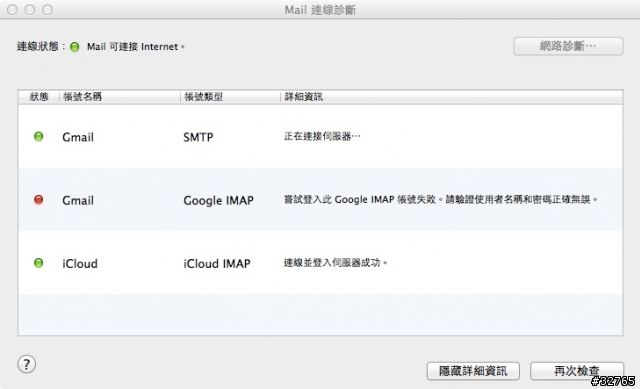The image size is (640, 389).
Task: Click the green status dot for iCloud
Action: pos(38,263)
